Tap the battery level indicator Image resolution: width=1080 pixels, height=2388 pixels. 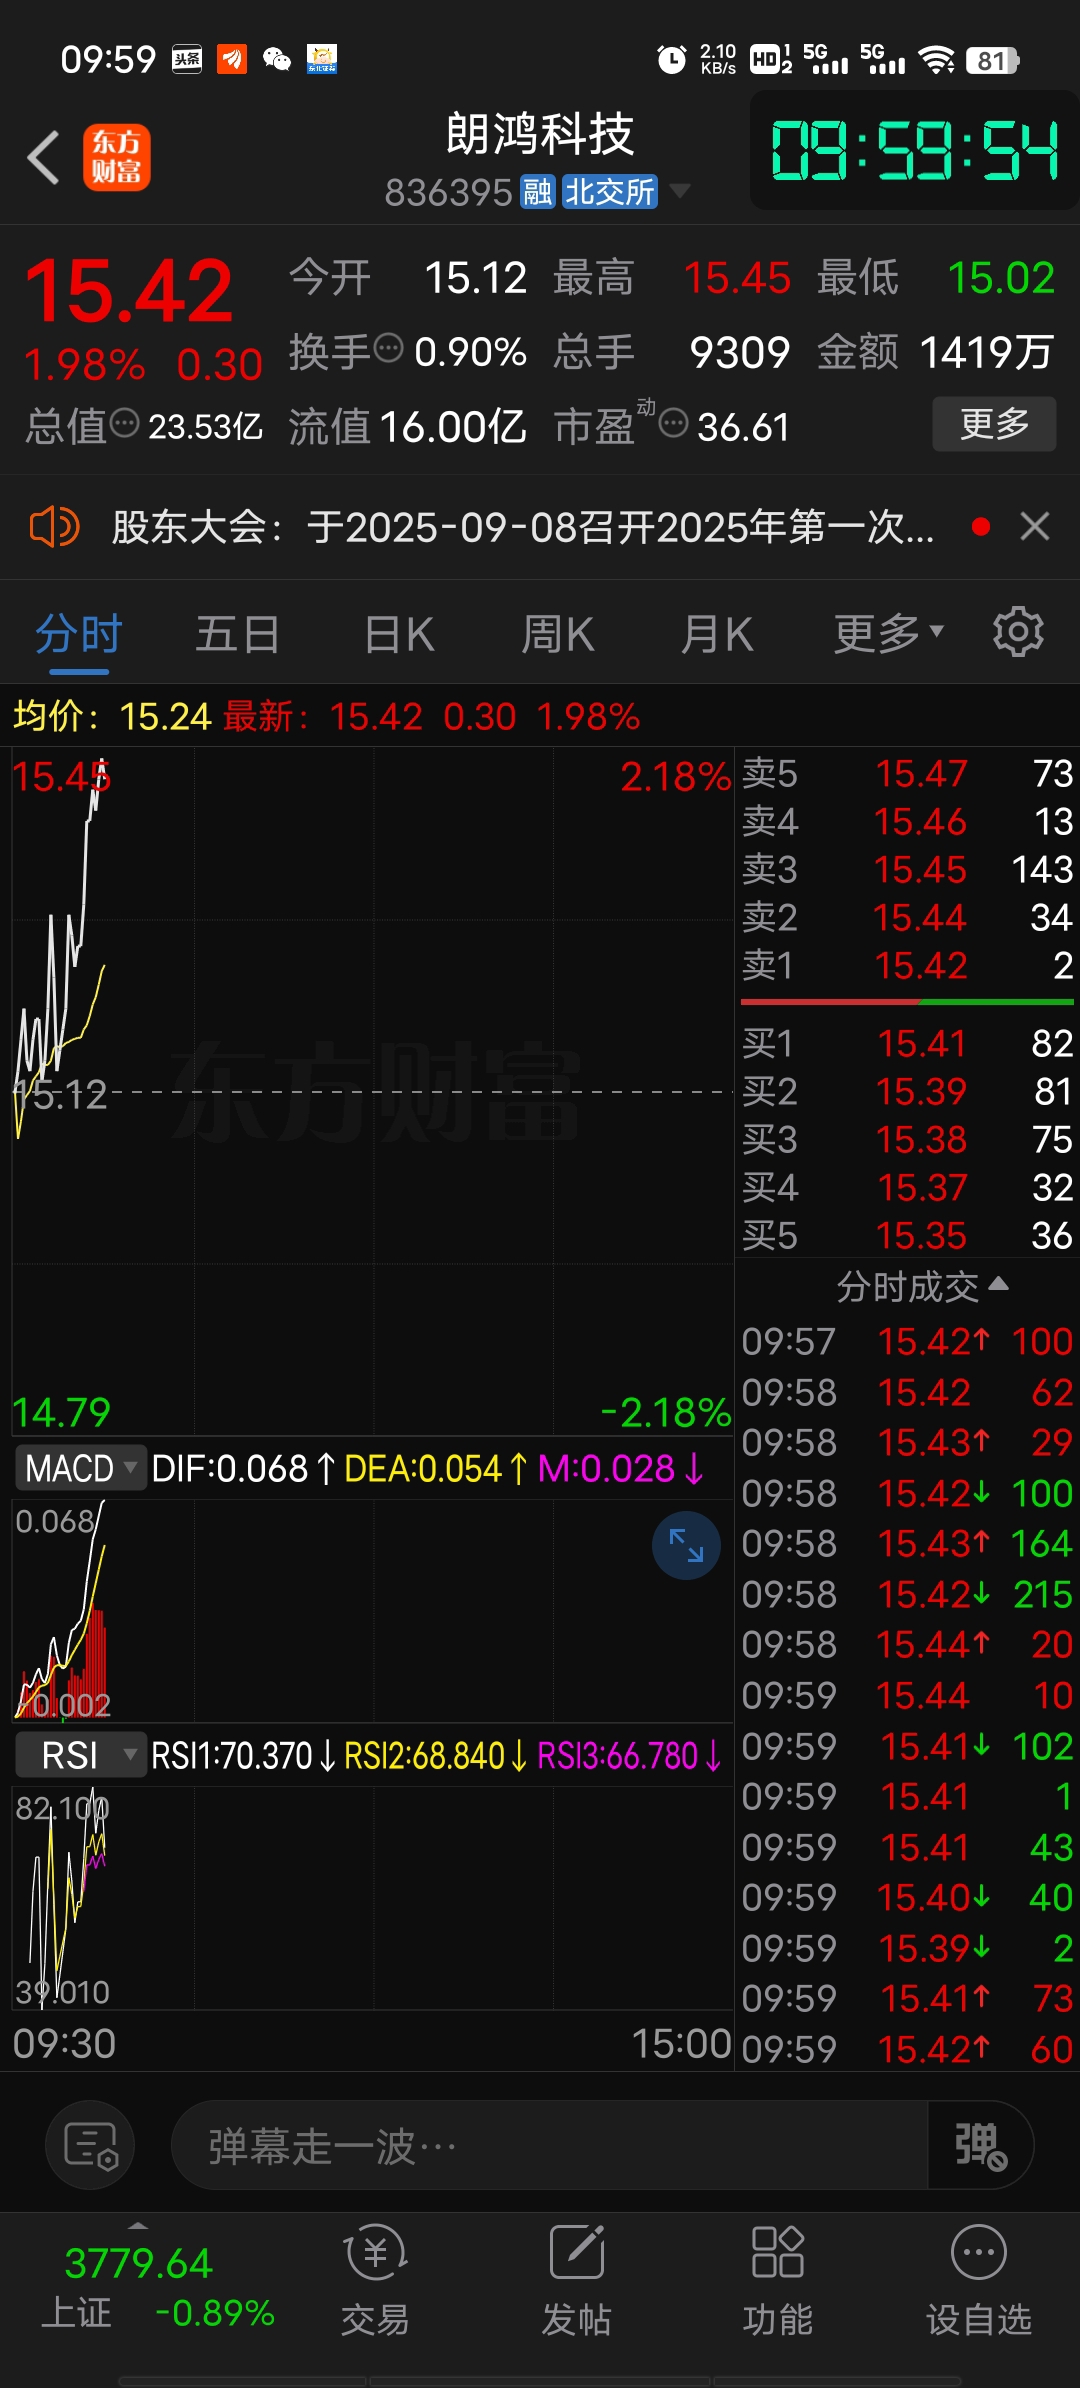click(992, 61)
